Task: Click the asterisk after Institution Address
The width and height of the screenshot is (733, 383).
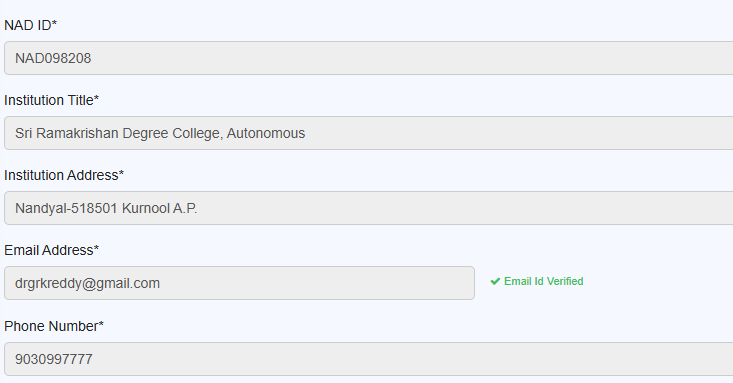Action: click(x=121, y=173)
